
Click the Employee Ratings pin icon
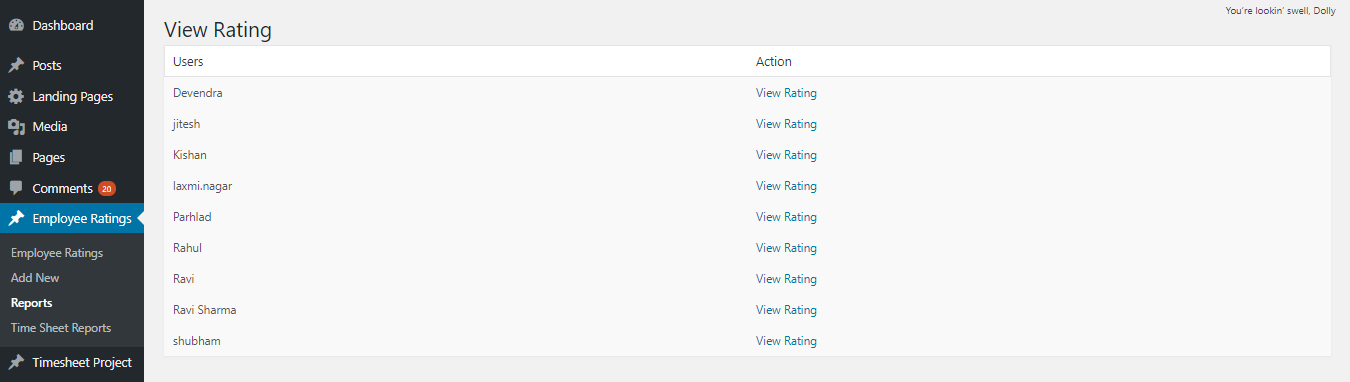coord(16,219)
